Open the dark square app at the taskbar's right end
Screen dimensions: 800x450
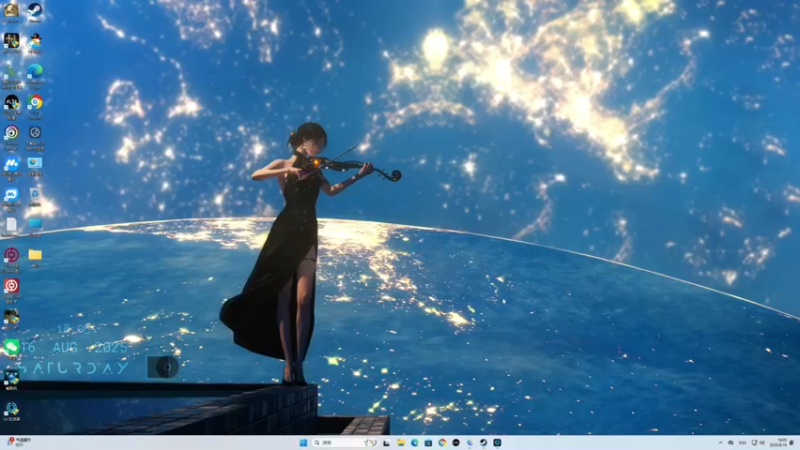497,442
